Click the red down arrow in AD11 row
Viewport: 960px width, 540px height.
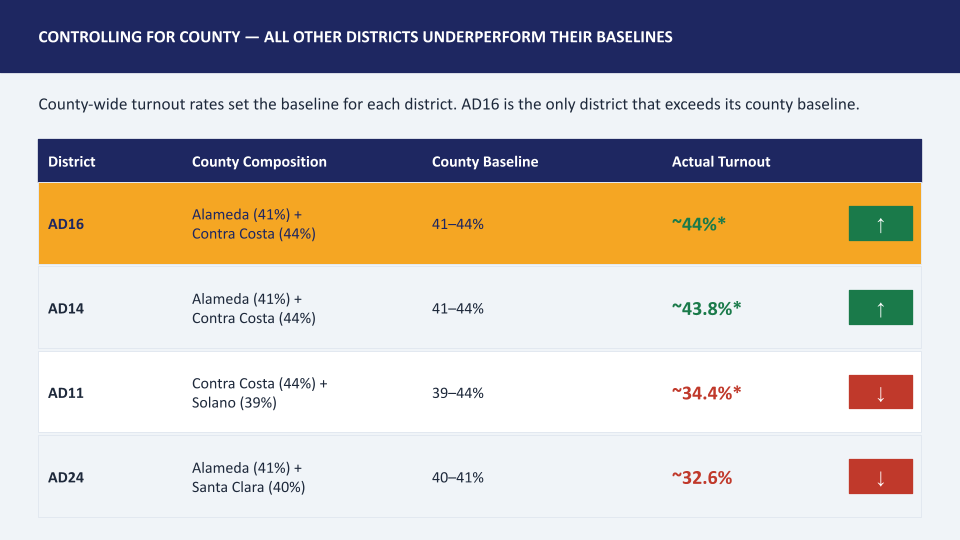tap(880, 392)
